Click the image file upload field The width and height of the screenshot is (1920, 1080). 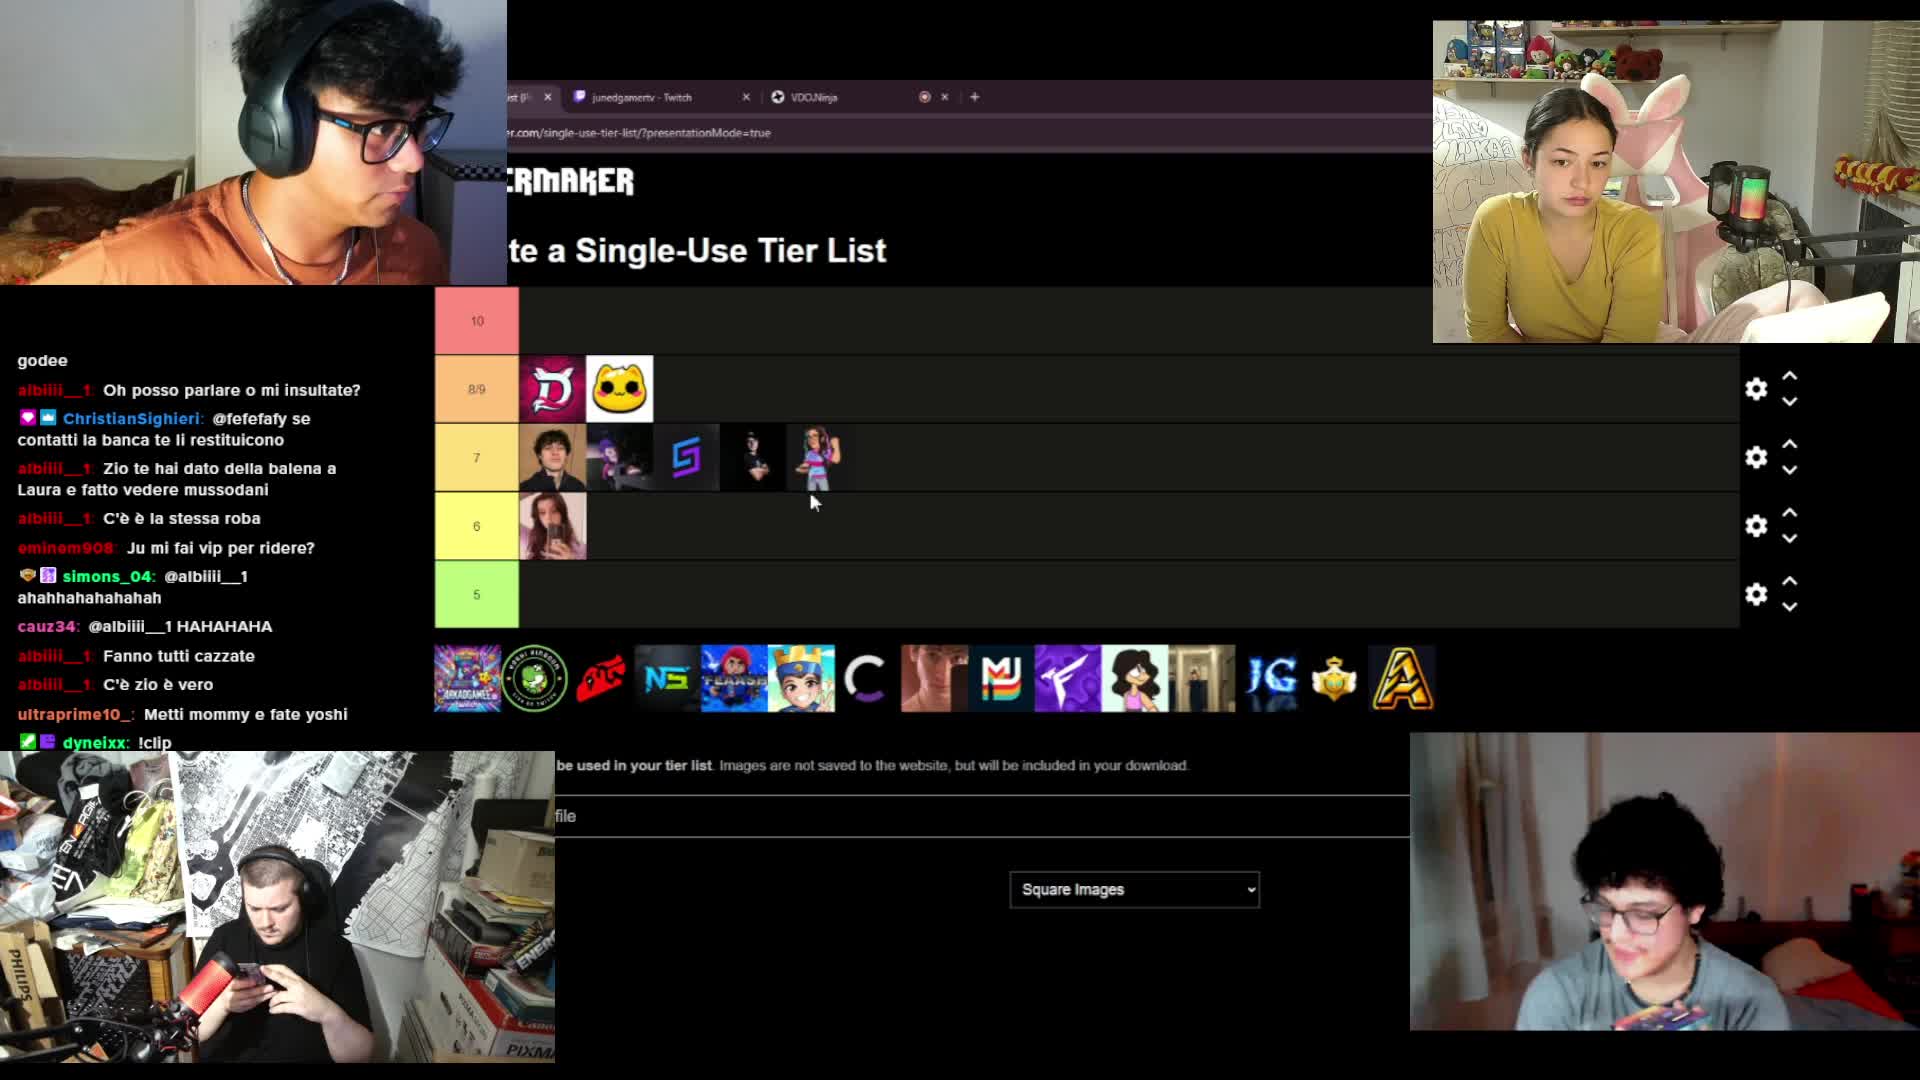coord(982,816)
